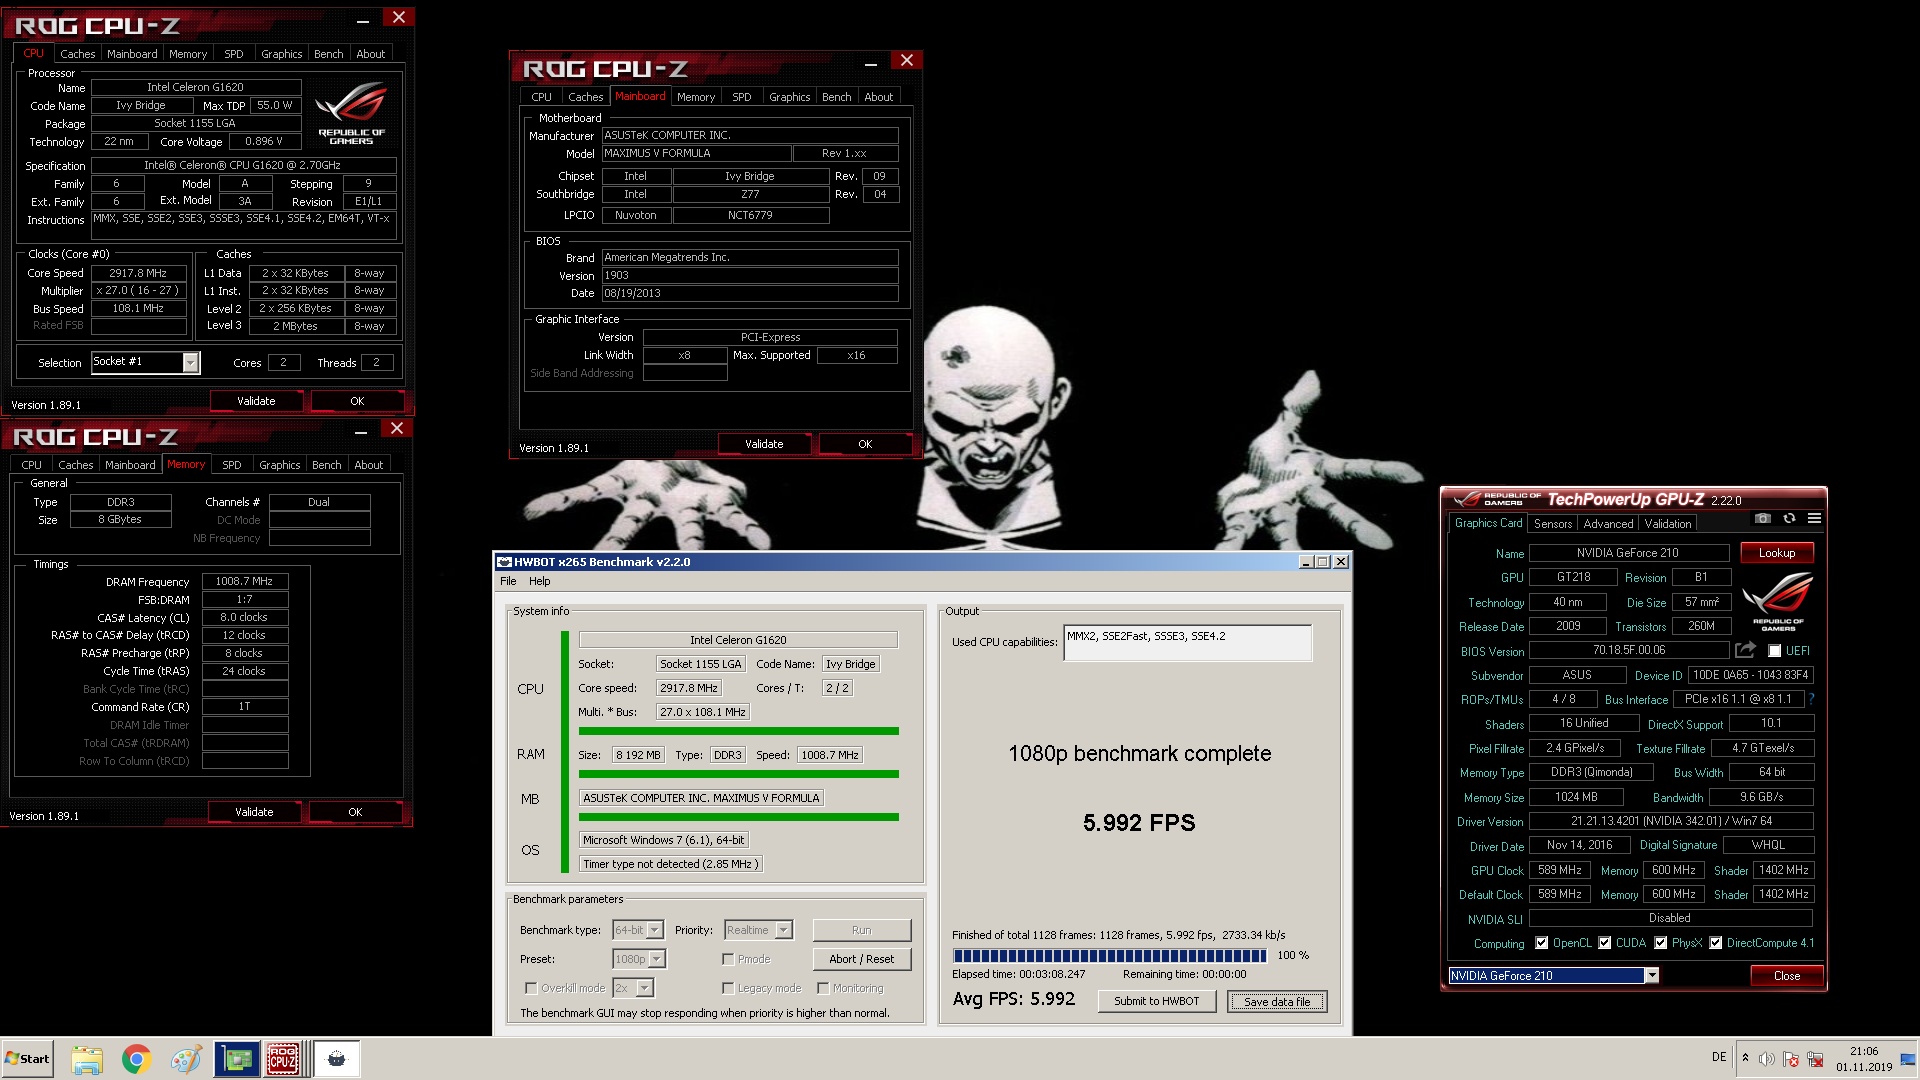Toggle the DirectCompute 4.1 checkbox
This screenshot has width=1920, height=1080.
1716,943
